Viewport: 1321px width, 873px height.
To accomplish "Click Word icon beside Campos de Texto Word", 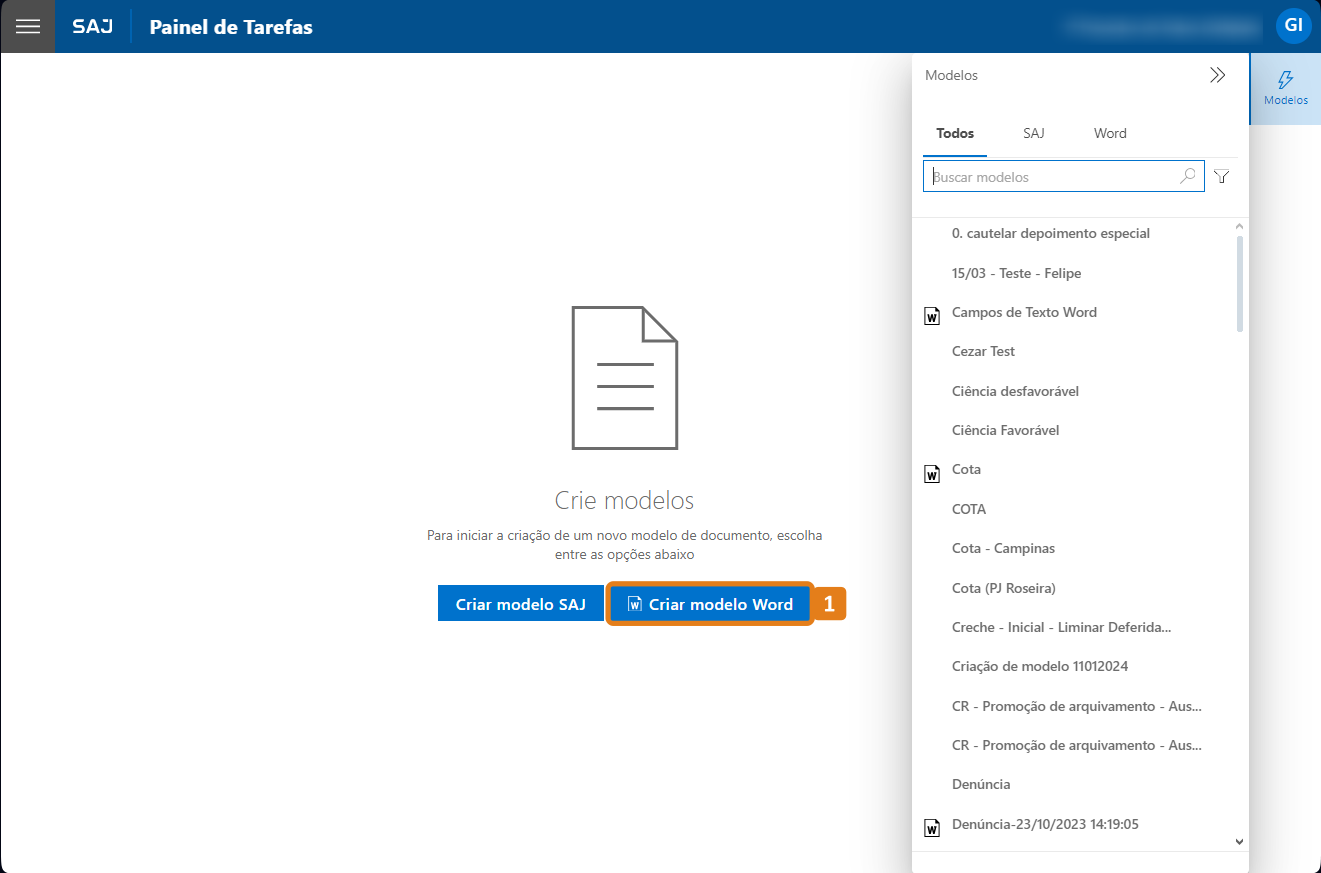I will tap(932, 317).
